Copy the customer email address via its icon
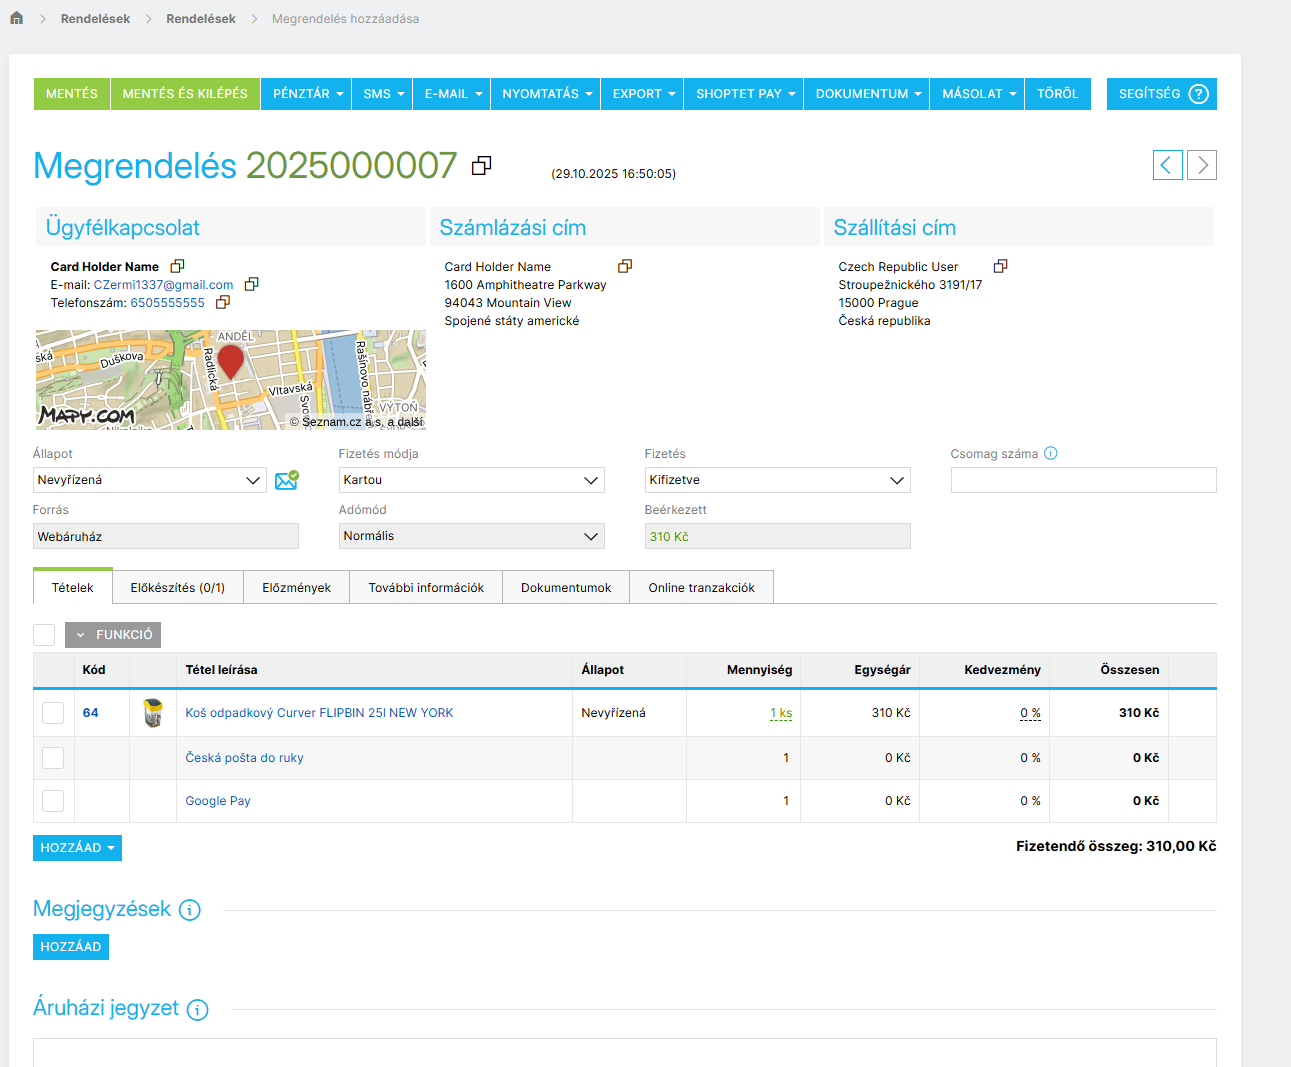Image resolution: width=1291 pixels, height=1067 pixels. pos(252,284)
